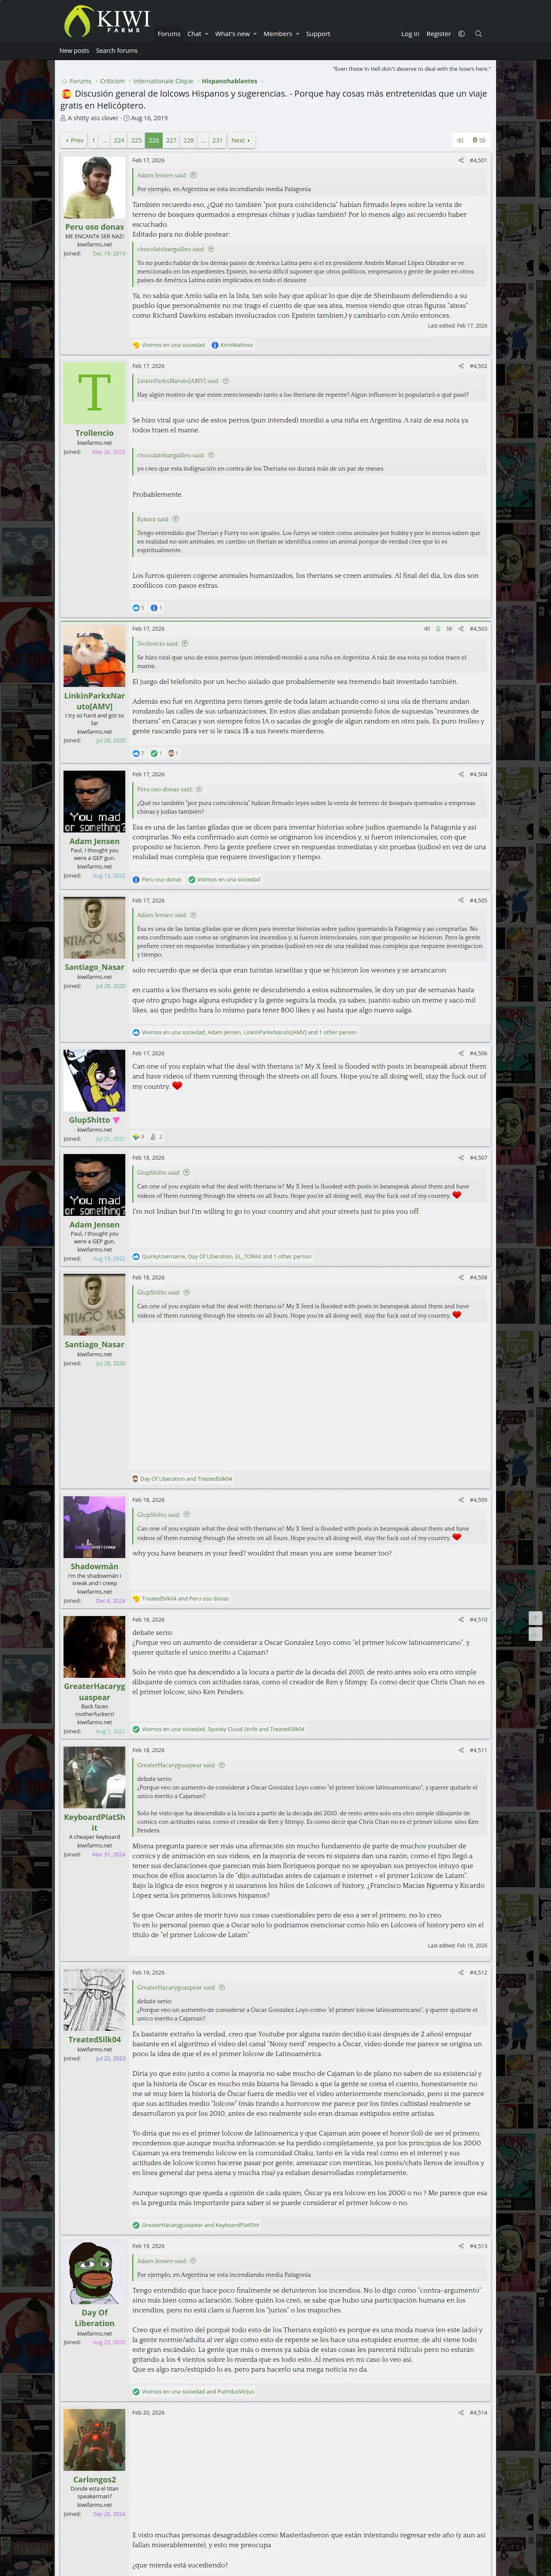The width and height of the screenshot is (551, 2576).
Task: Share post #4,506 via share icon
Action: coord(461,1053)
